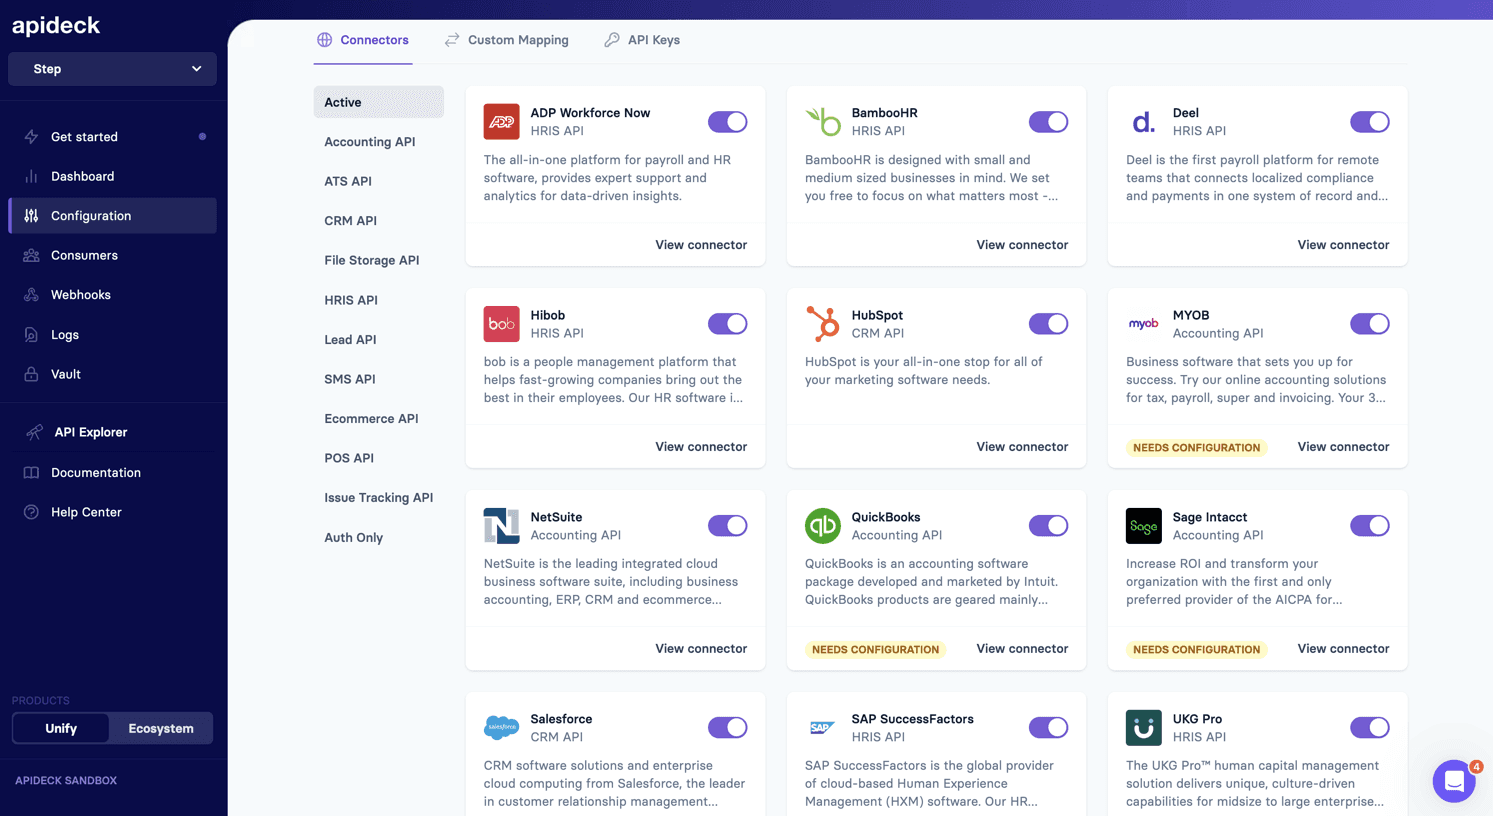Show Issue Tracking API connectors
Image resolution: width=1493 pixels, height=816 pixels.
379,498
